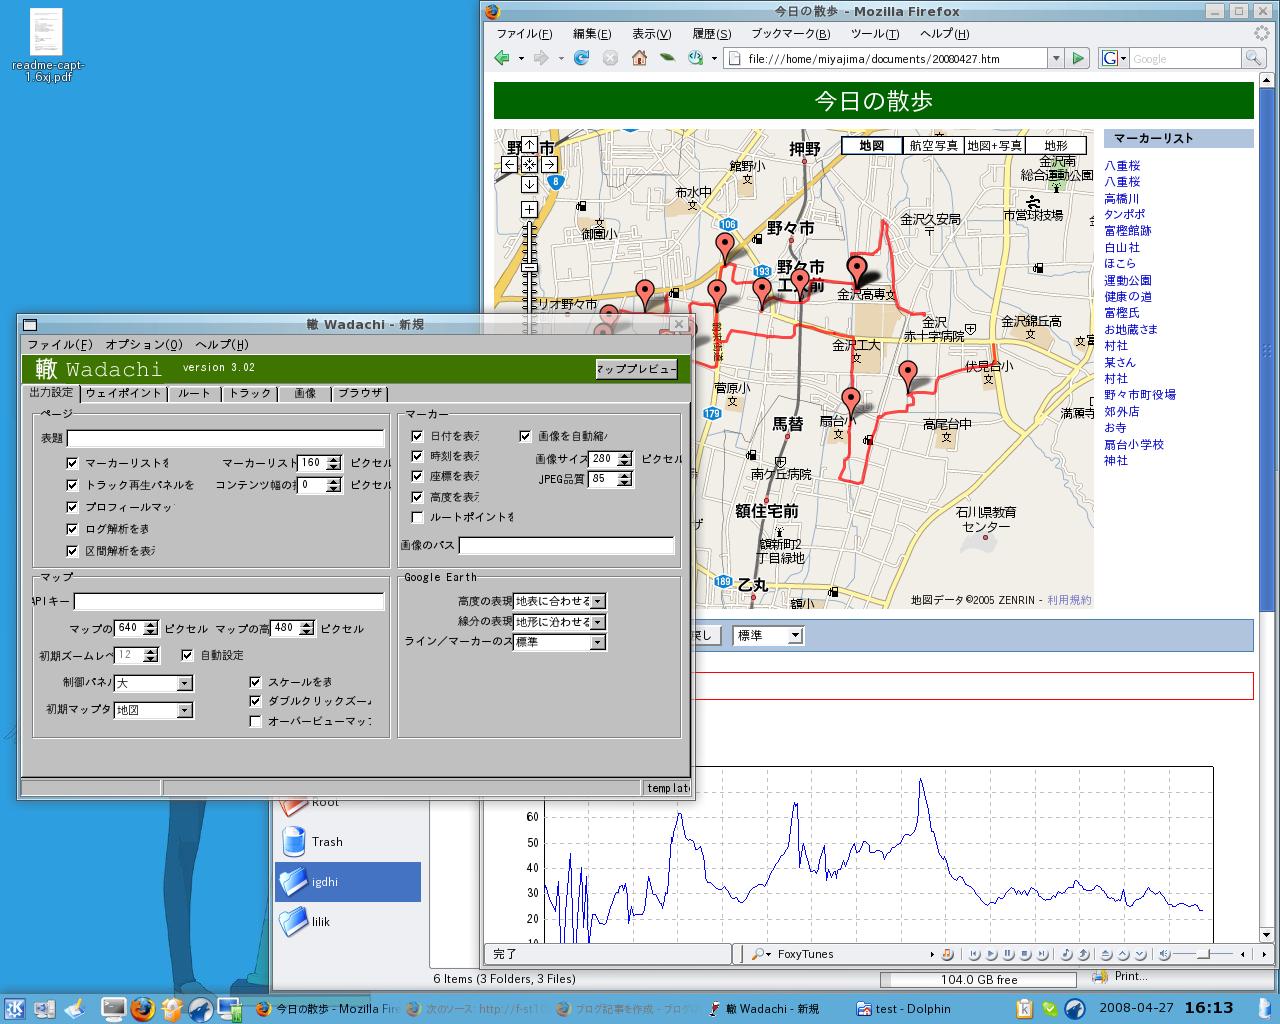The image size is (1280, 1024).
Task: Open the Trash folder icon in Dolphin
Action: (294, 841)
